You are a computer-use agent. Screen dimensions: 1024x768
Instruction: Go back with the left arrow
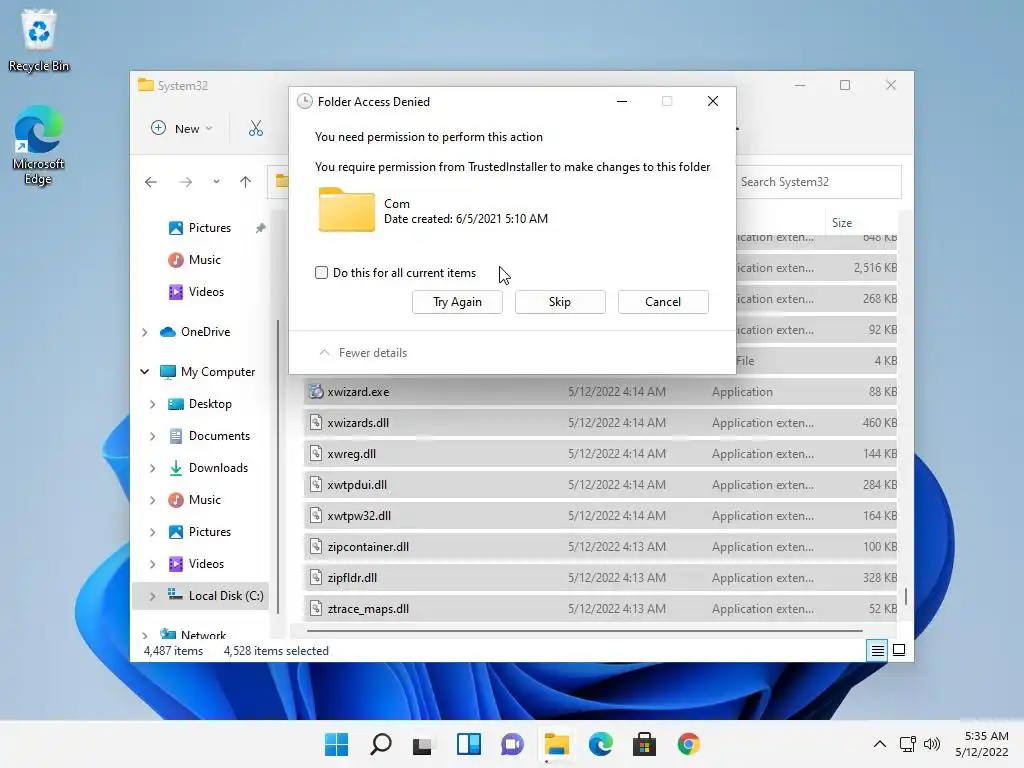pos(151,182)
